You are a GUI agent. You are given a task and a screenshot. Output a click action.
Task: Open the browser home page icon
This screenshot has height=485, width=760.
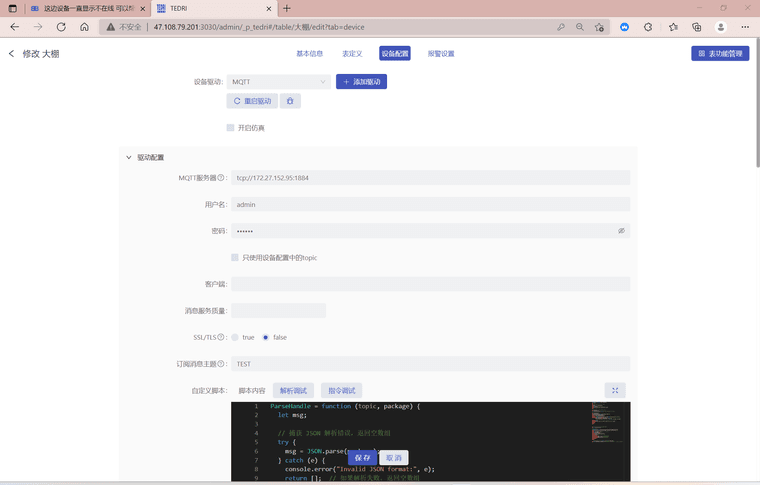coord(84,27)
